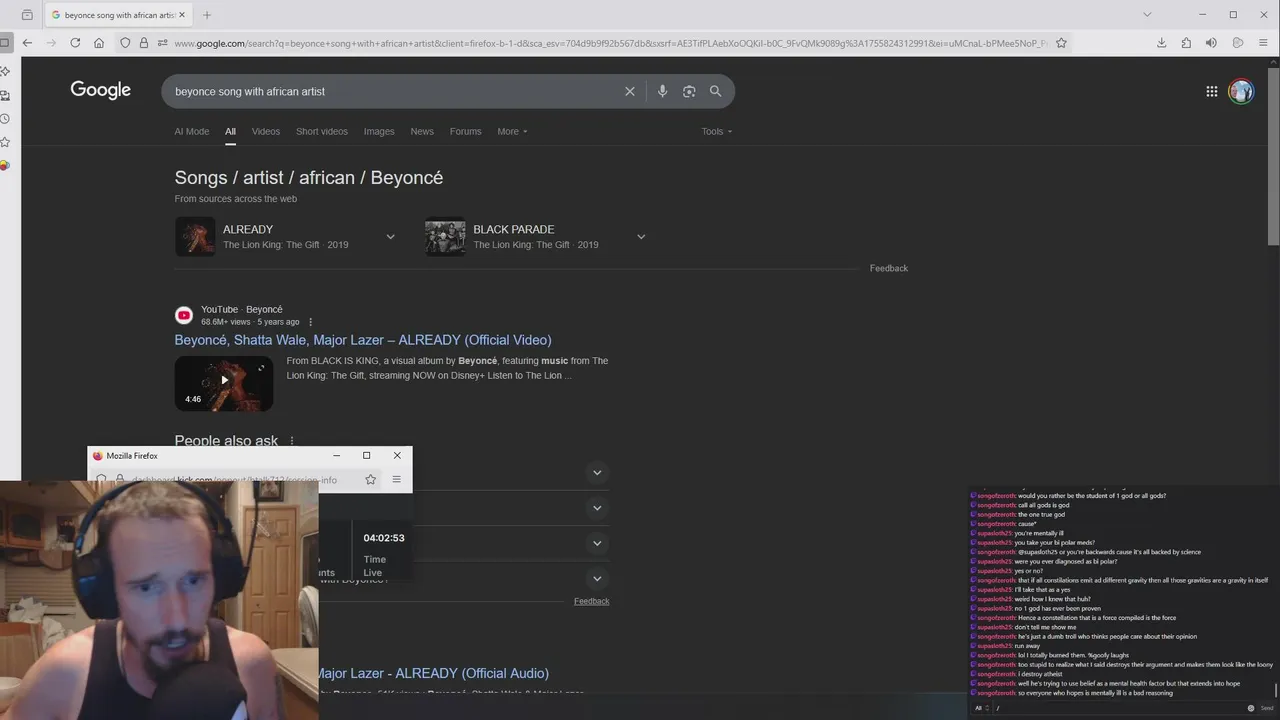
Task: Select the All results tab
Action: pyautogui.click(x=230, y=131)
